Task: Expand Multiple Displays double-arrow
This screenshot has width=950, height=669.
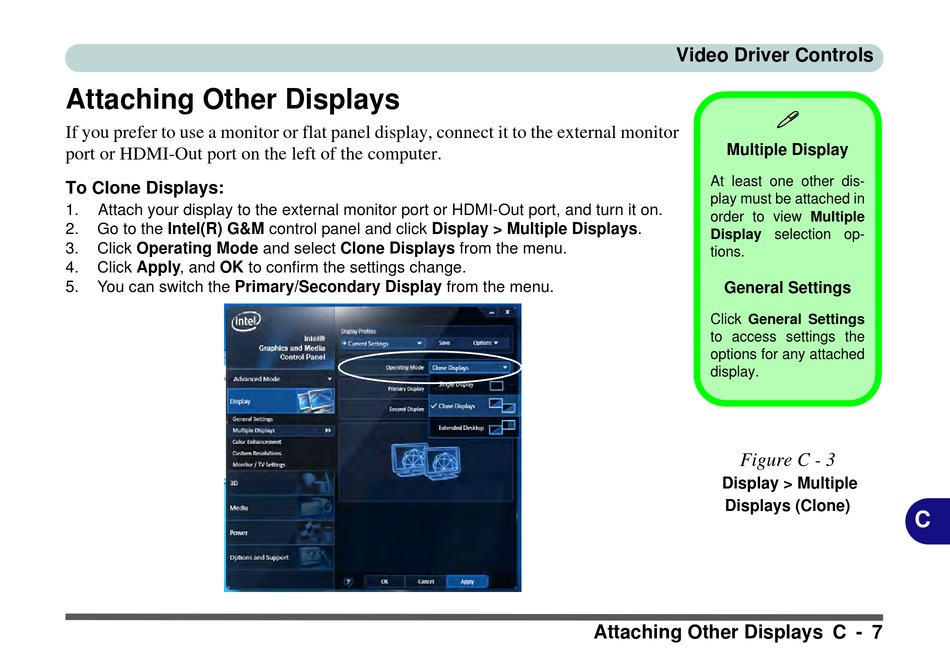Action: (328, 430)
